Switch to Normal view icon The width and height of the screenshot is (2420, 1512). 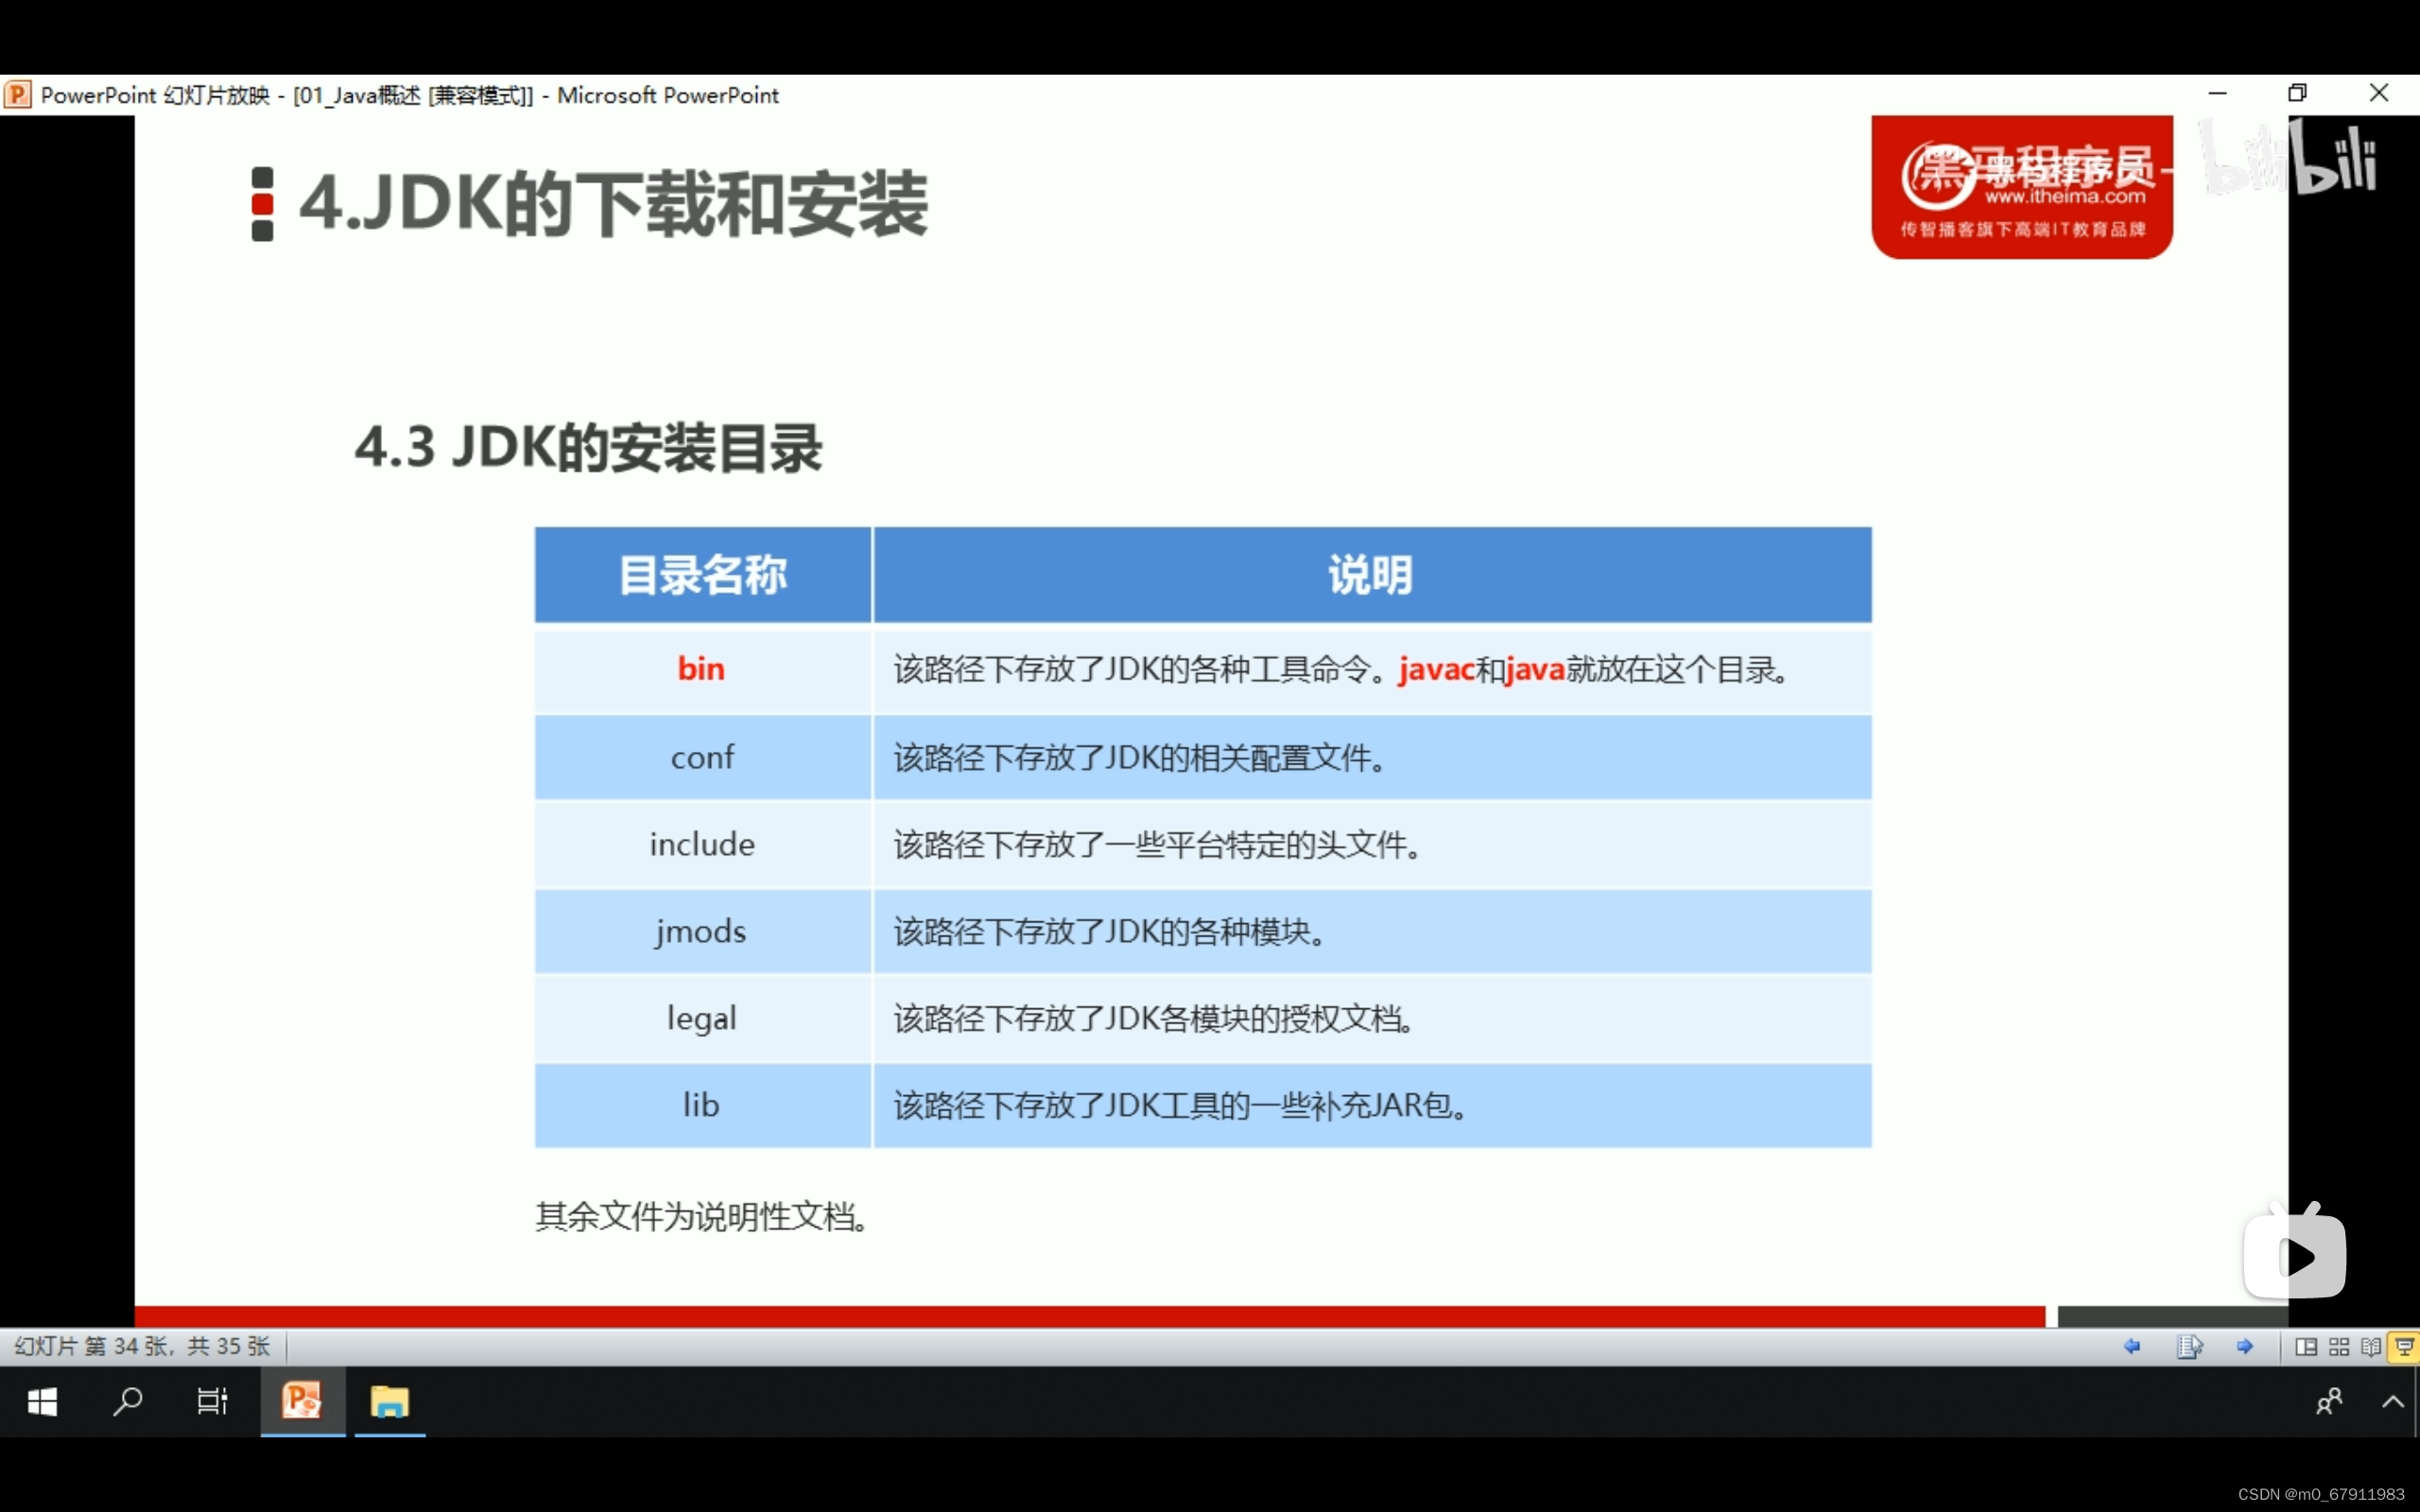[2305, 1347]
